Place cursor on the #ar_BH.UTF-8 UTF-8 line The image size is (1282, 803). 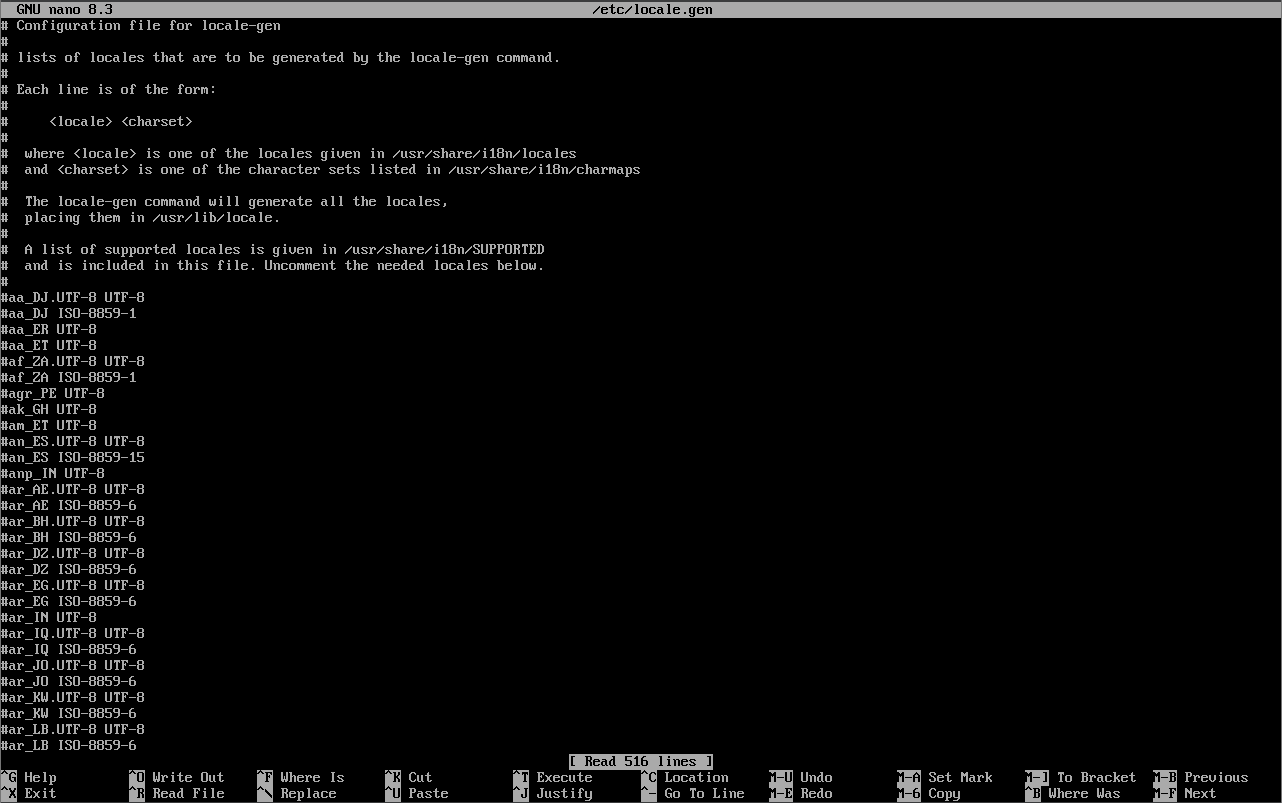(72, 521)
